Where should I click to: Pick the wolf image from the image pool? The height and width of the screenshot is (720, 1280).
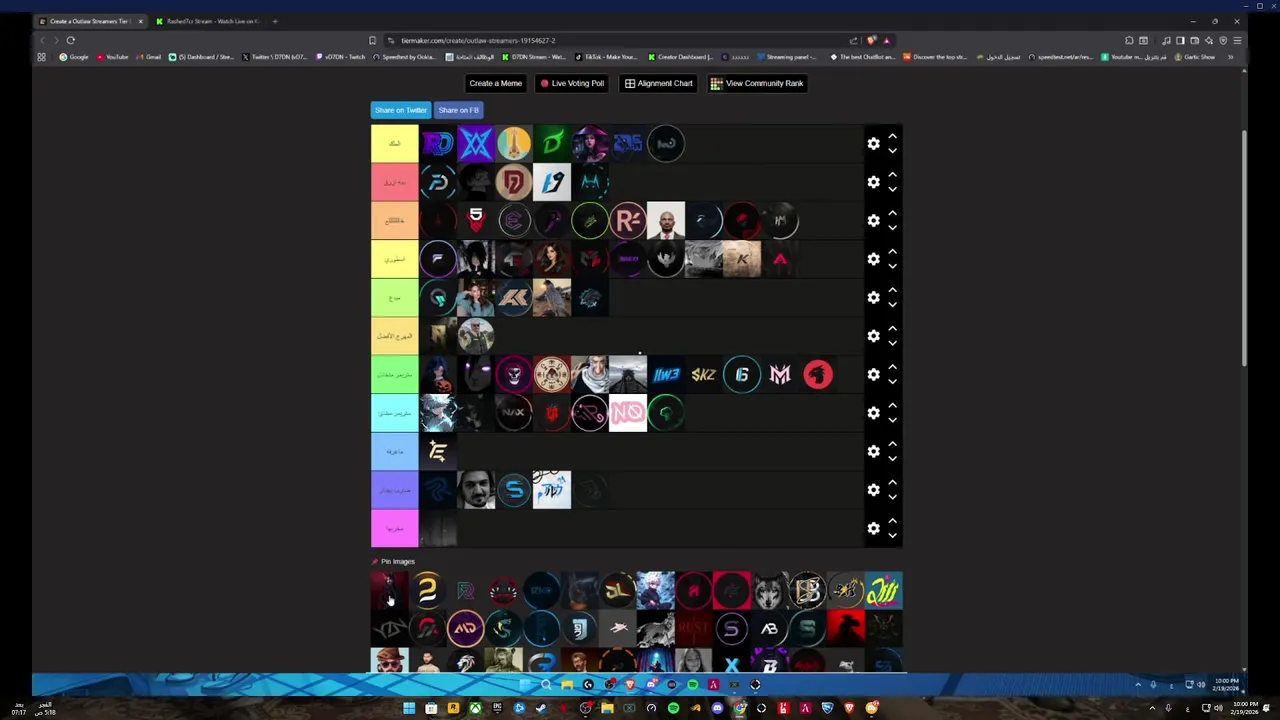(769, 590)
